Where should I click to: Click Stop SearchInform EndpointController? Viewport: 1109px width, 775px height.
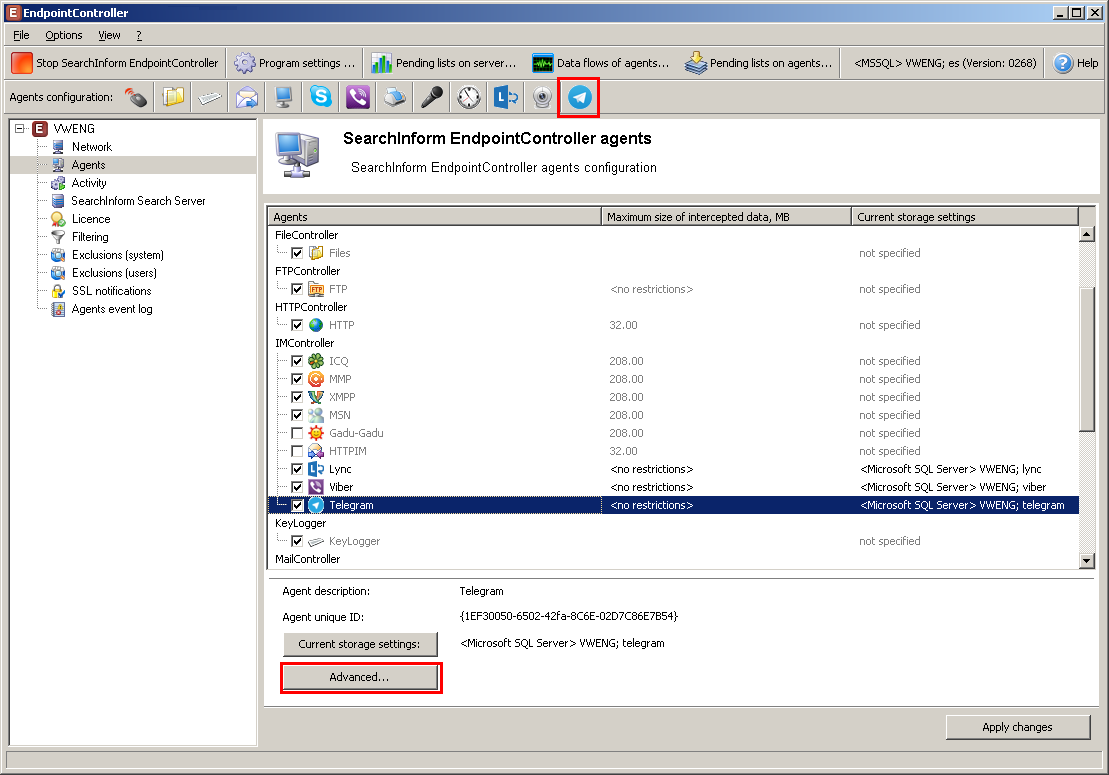tap(115, 63)
